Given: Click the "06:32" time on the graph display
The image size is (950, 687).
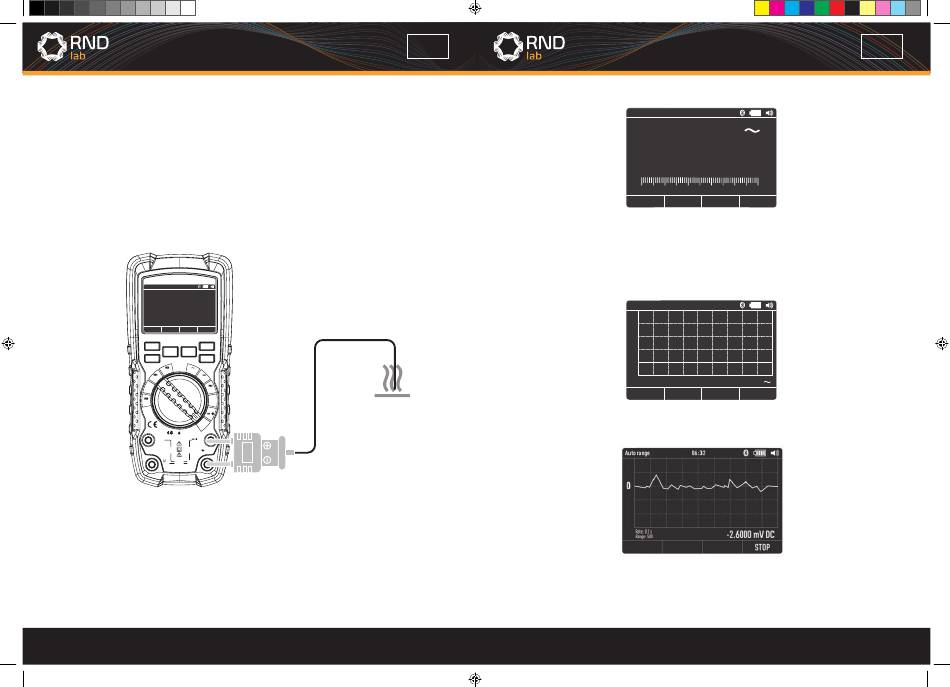Looking at the screenshot, I should click(699, 453).
